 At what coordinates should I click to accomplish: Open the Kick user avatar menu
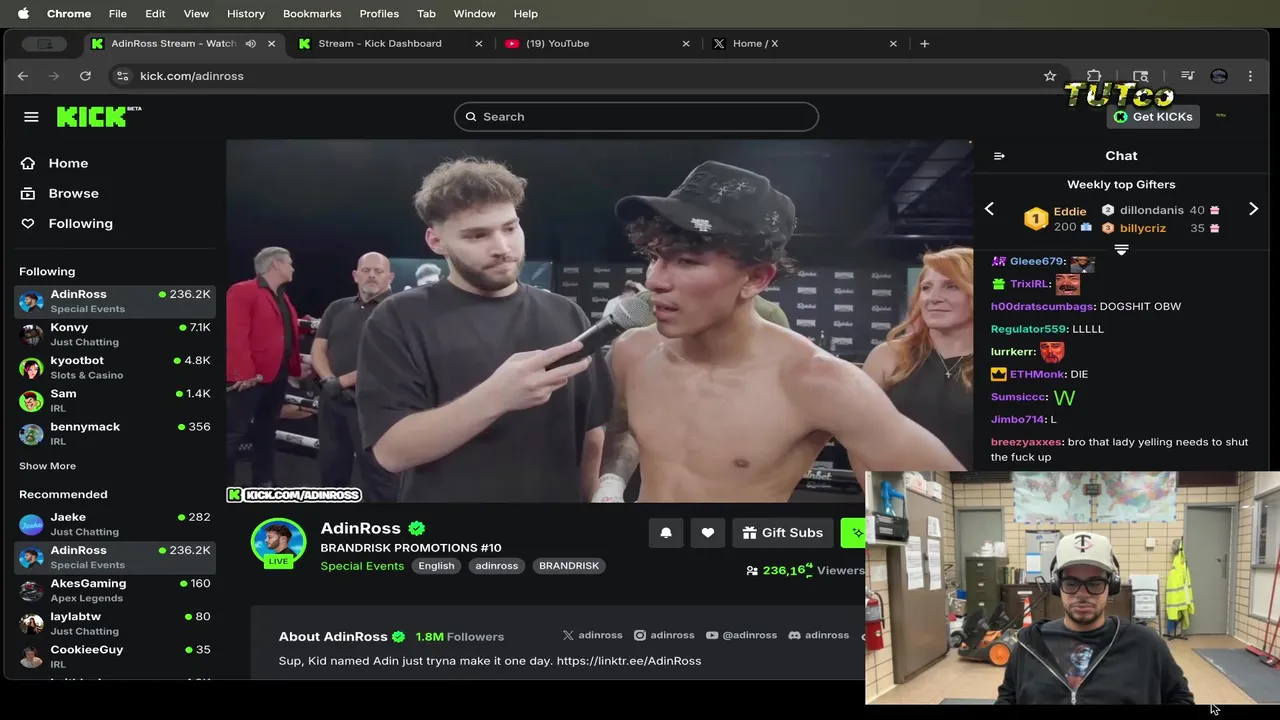tap(1220, 116)
